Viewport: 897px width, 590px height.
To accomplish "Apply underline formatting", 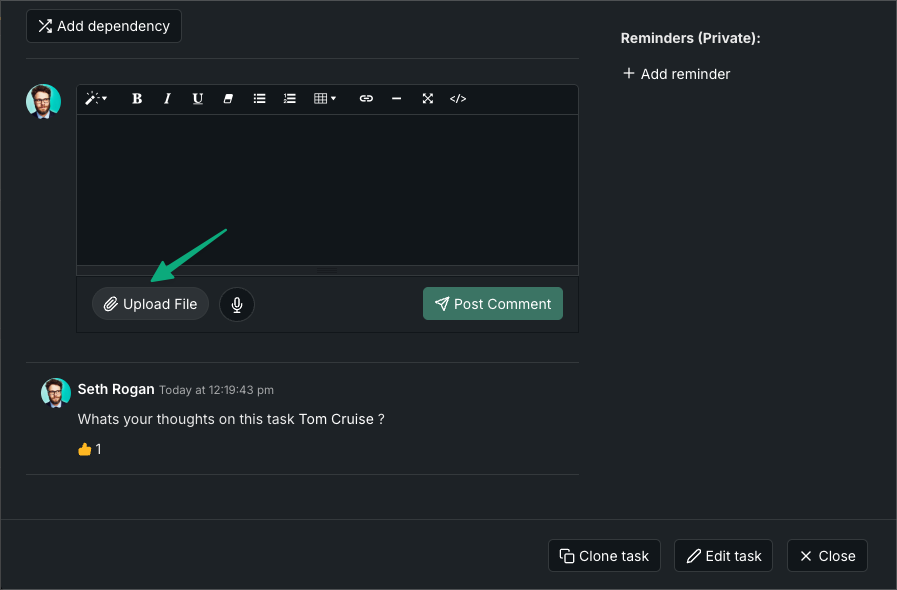I will click(x=198, y=99).
